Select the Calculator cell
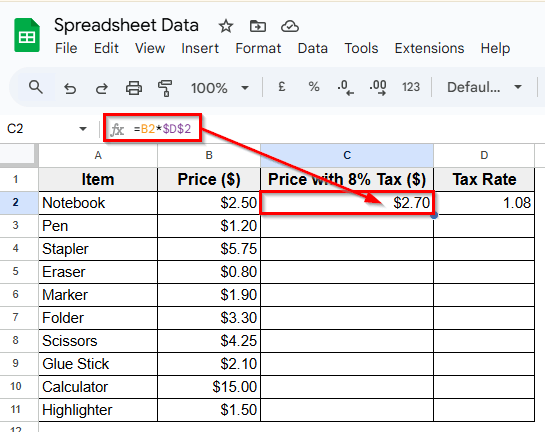545x432 pixels. 98,387
